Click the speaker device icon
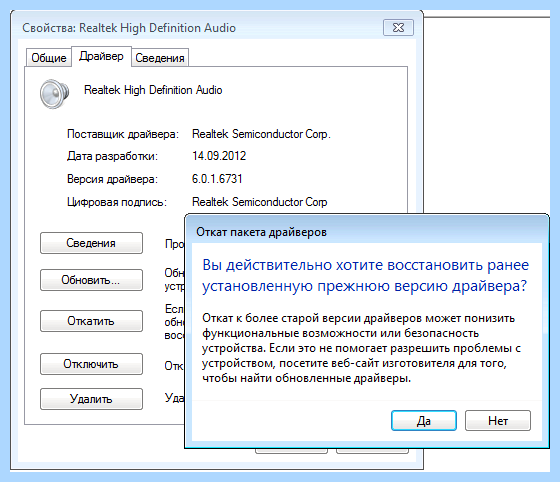This screenshot has height=482, width=560. (54, 94)
